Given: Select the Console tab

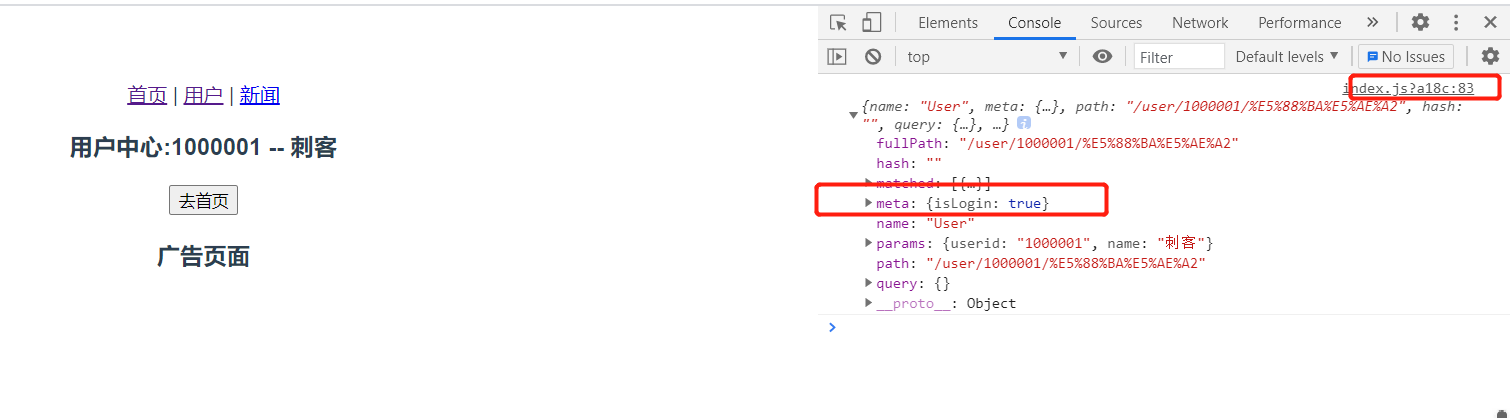Looking at the screenshot, I should click(1034, 23).
